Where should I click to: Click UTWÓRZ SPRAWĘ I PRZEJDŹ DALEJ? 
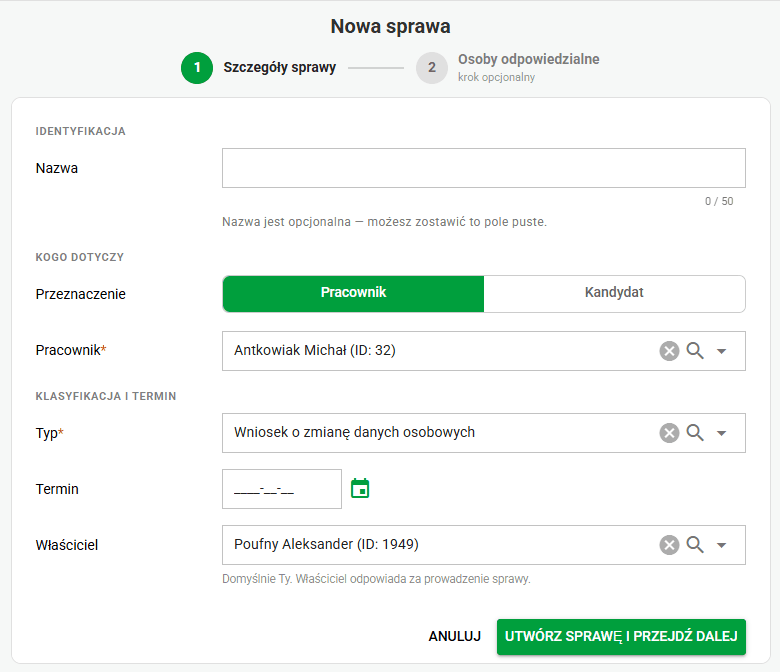(x=621, y=637)
